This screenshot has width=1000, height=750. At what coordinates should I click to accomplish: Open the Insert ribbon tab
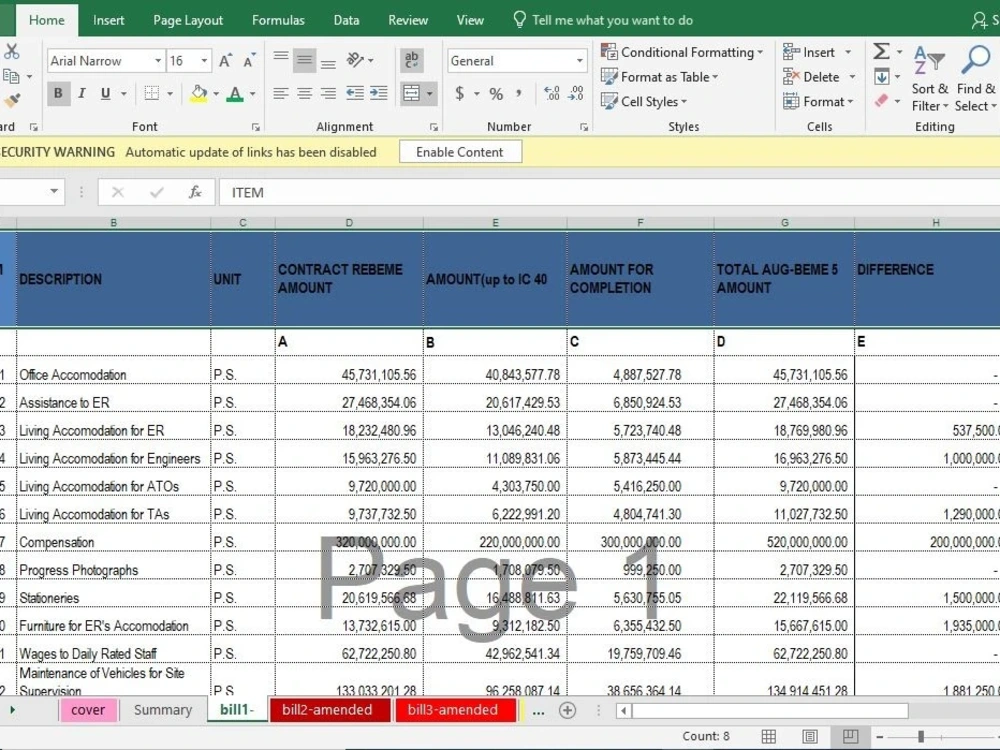coord(108,20)
